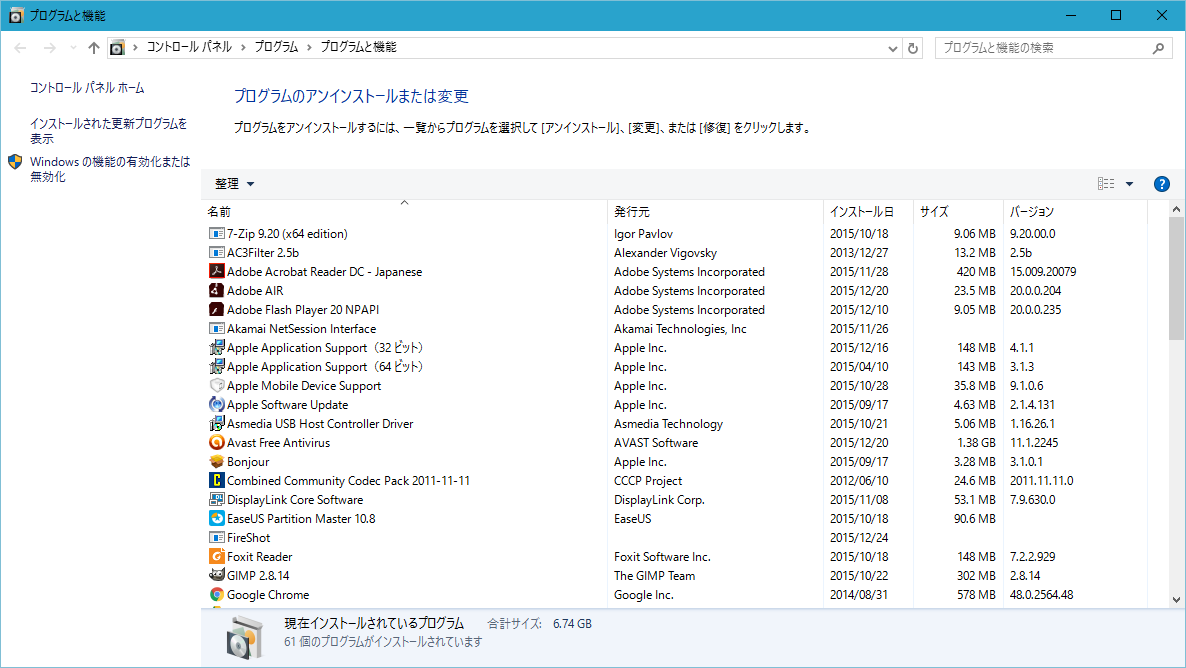Sort by the サイズ column header
This screenshot has height=668, width=1186.
pos(958,212)
